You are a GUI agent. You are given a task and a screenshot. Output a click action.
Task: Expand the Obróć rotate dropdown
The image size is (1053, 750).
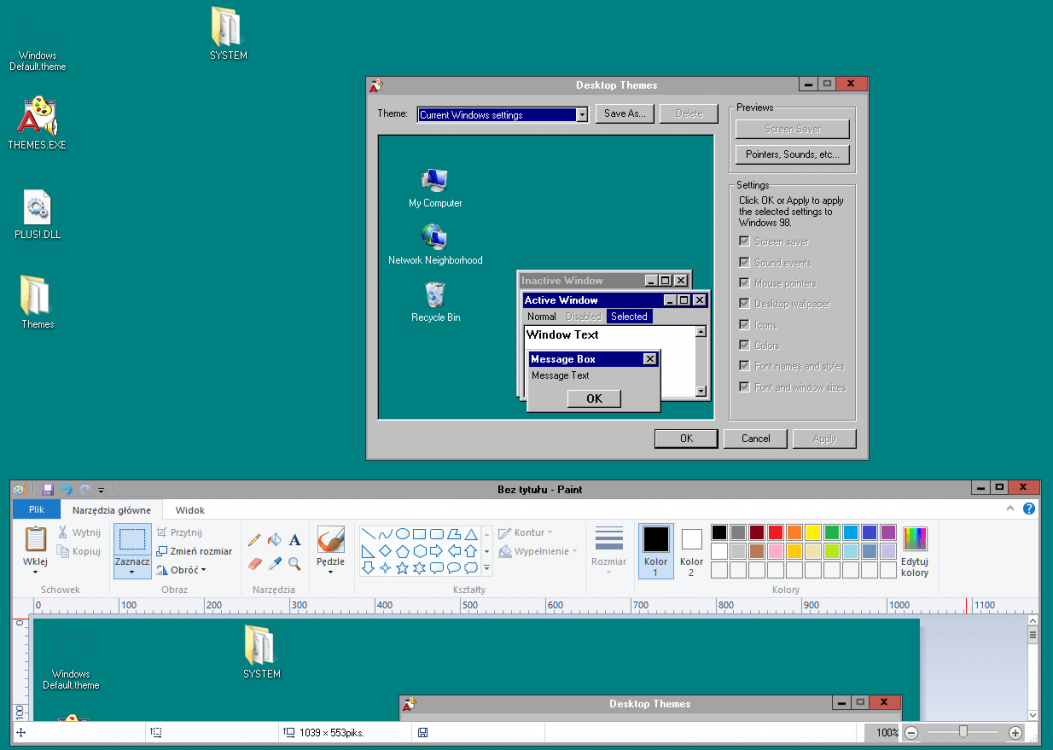(203, 570)
